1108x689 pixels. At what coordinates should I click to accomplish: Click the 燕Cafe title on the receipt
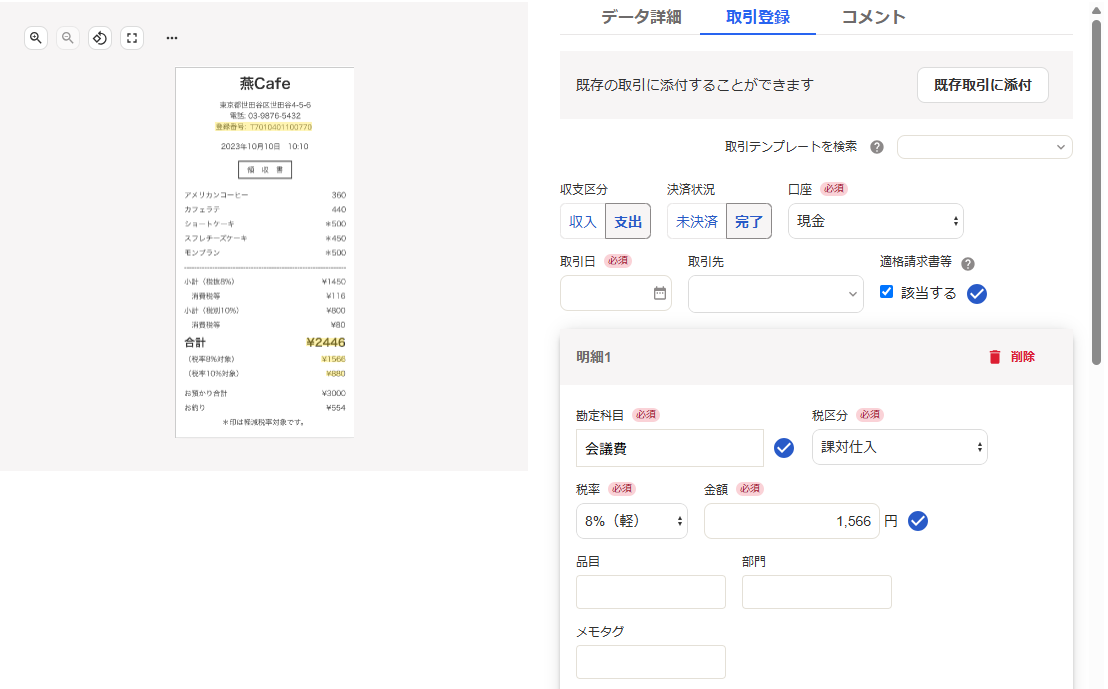point(265,83)
